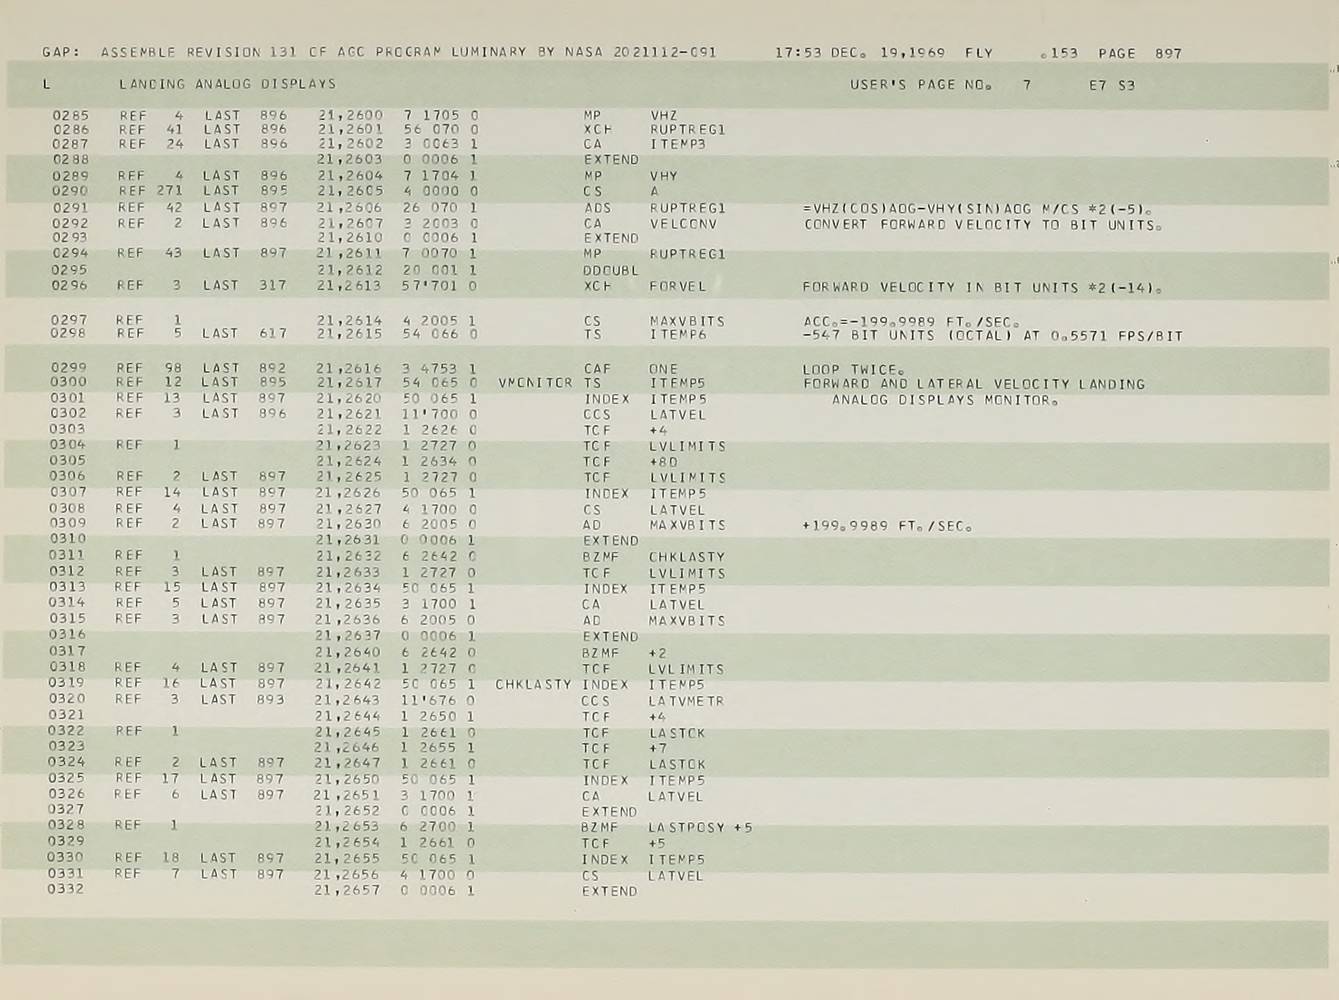
Task: Click the operand 'VHY'
Action: point(663,176)
